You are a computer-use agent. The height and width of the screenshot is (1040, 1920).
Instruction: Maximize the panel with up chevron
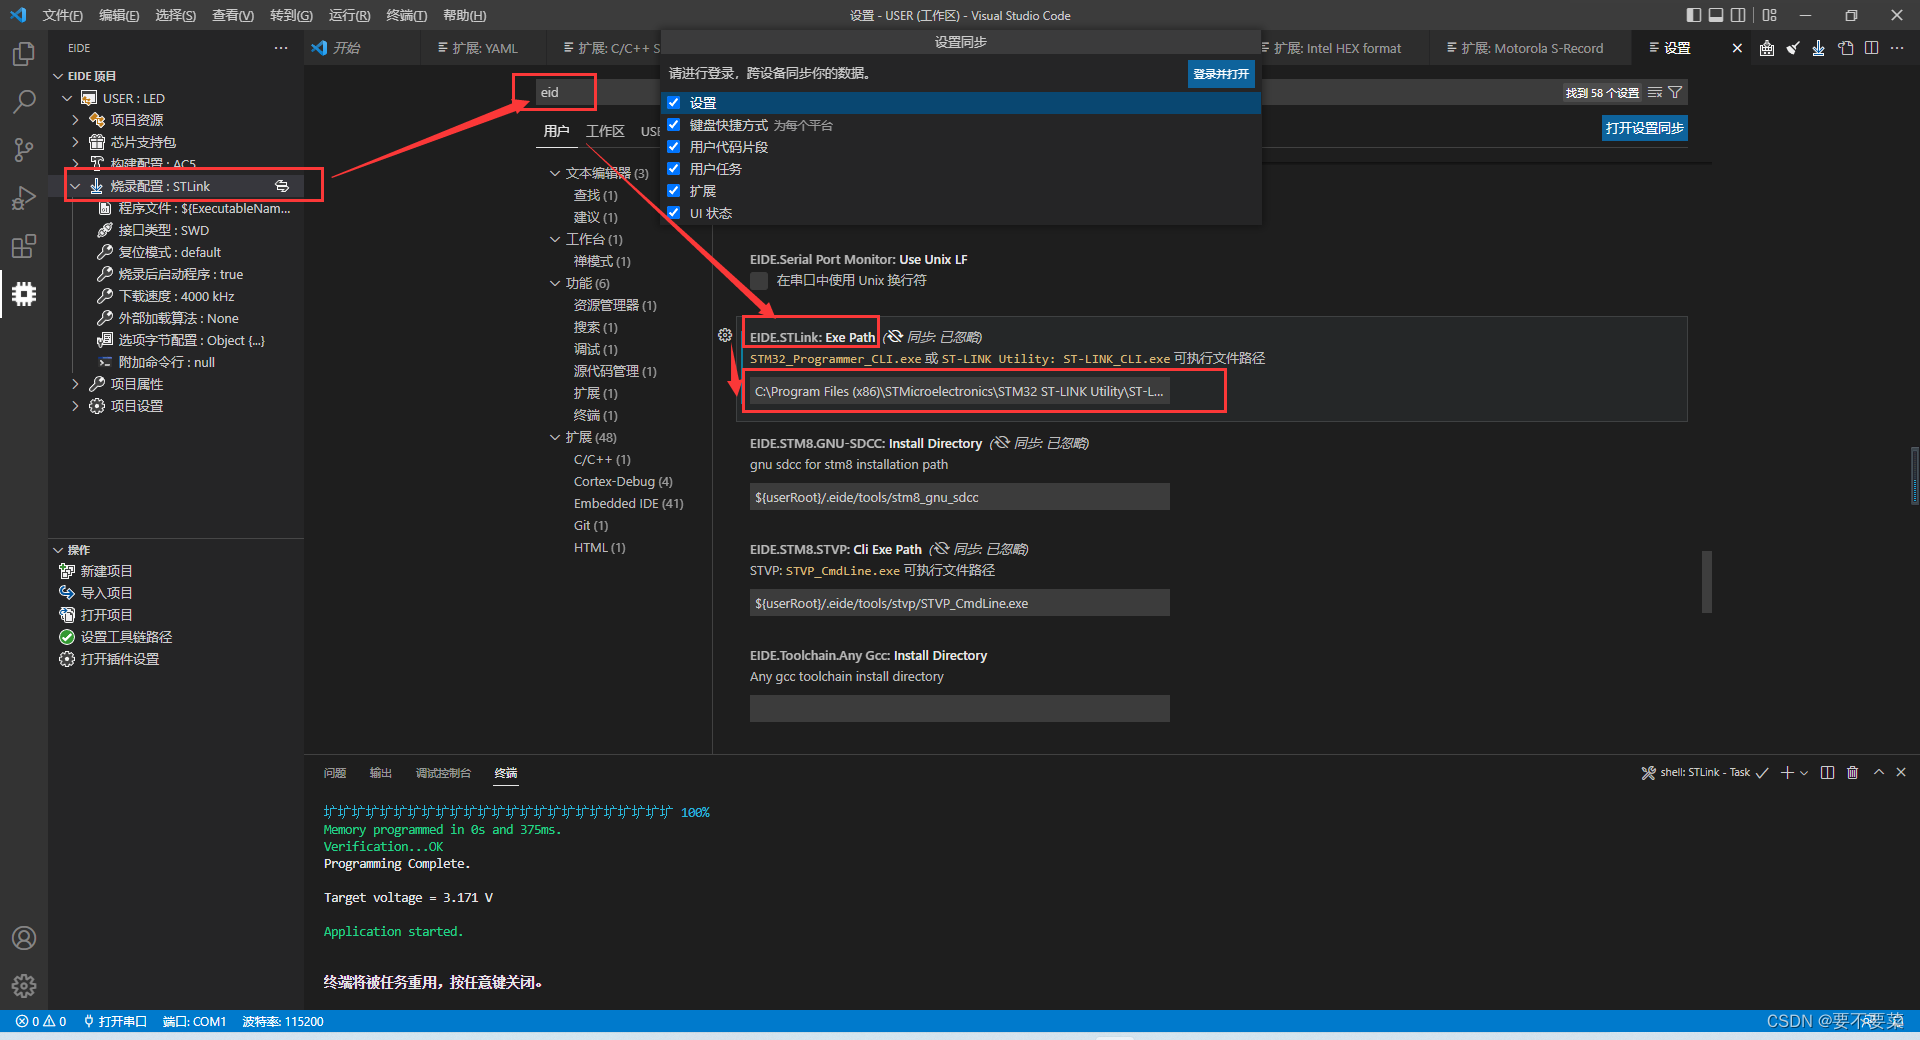(x=1878, y=772)
